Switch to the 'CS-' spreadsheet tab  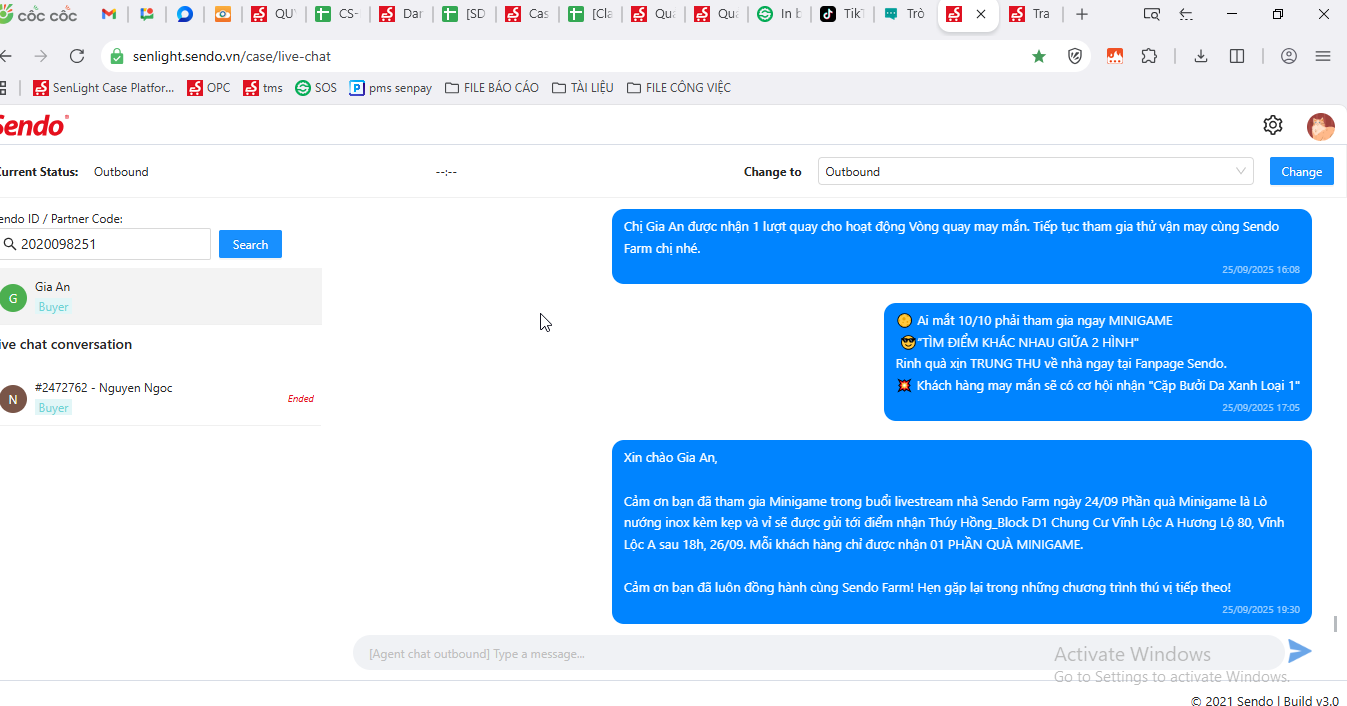[337, 14]
